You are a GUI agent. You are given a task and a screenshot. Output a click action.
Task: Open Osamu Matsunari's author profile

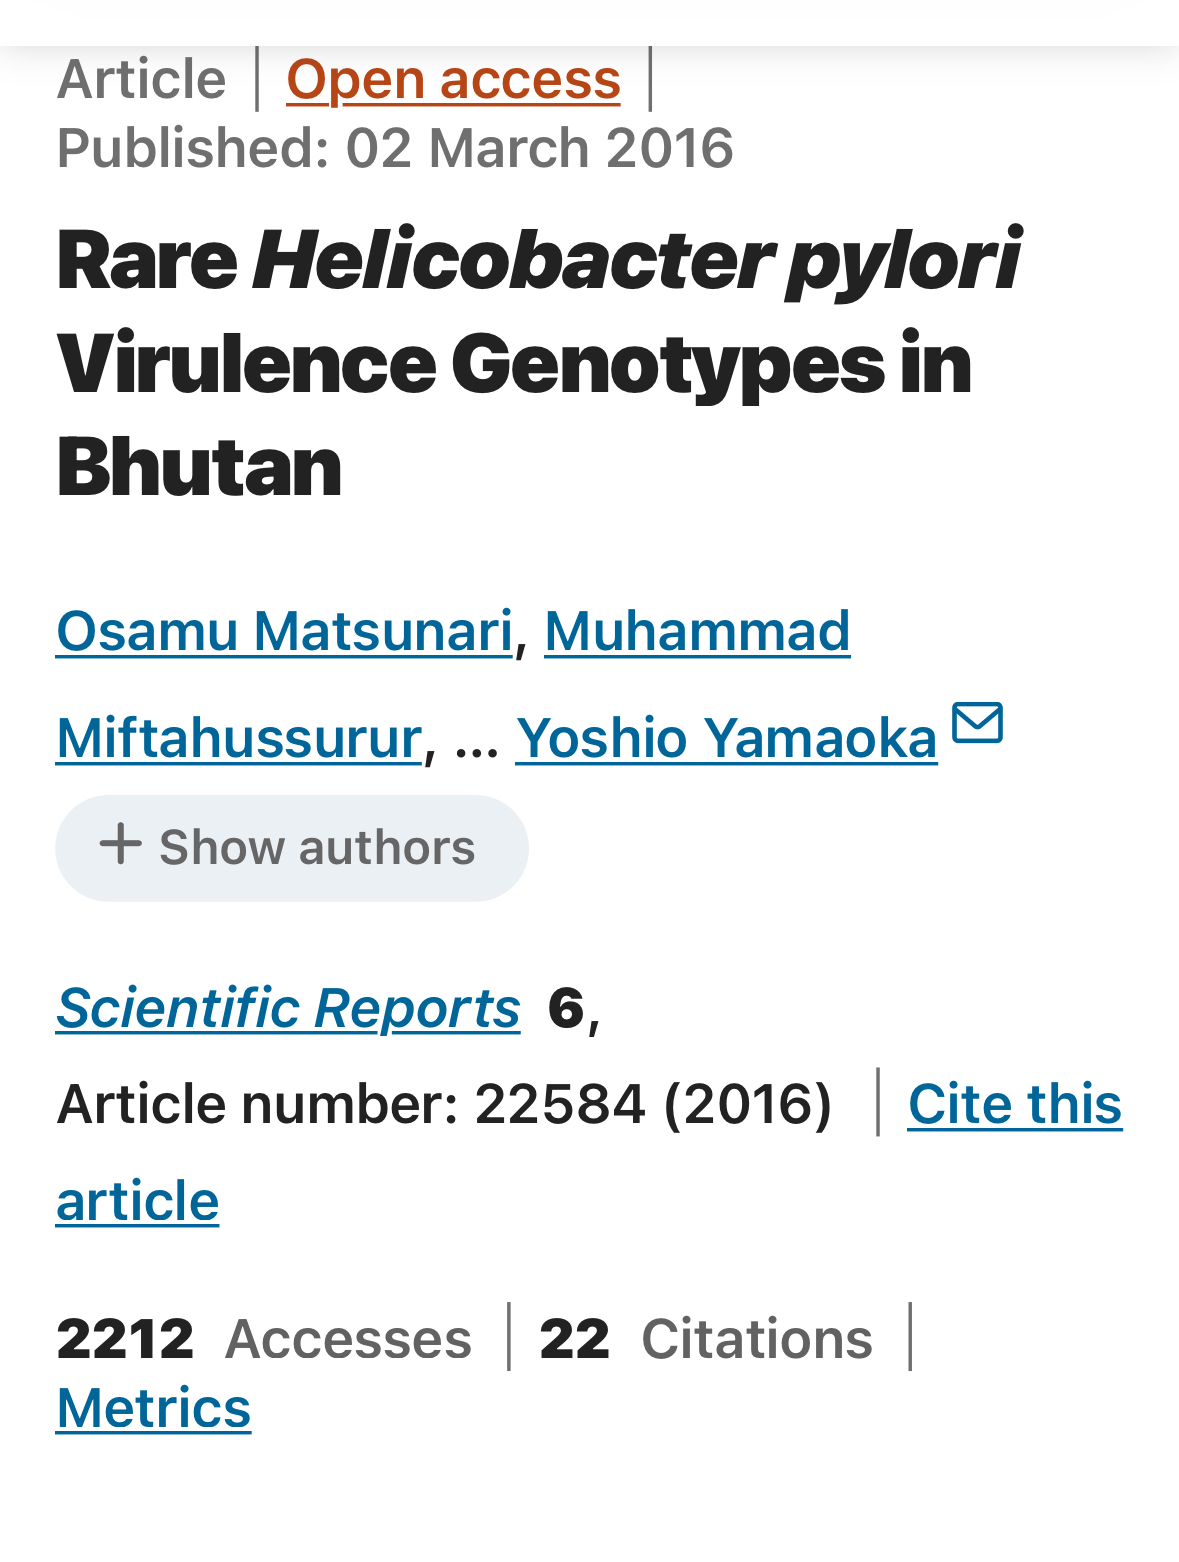[x=284, y=632]
